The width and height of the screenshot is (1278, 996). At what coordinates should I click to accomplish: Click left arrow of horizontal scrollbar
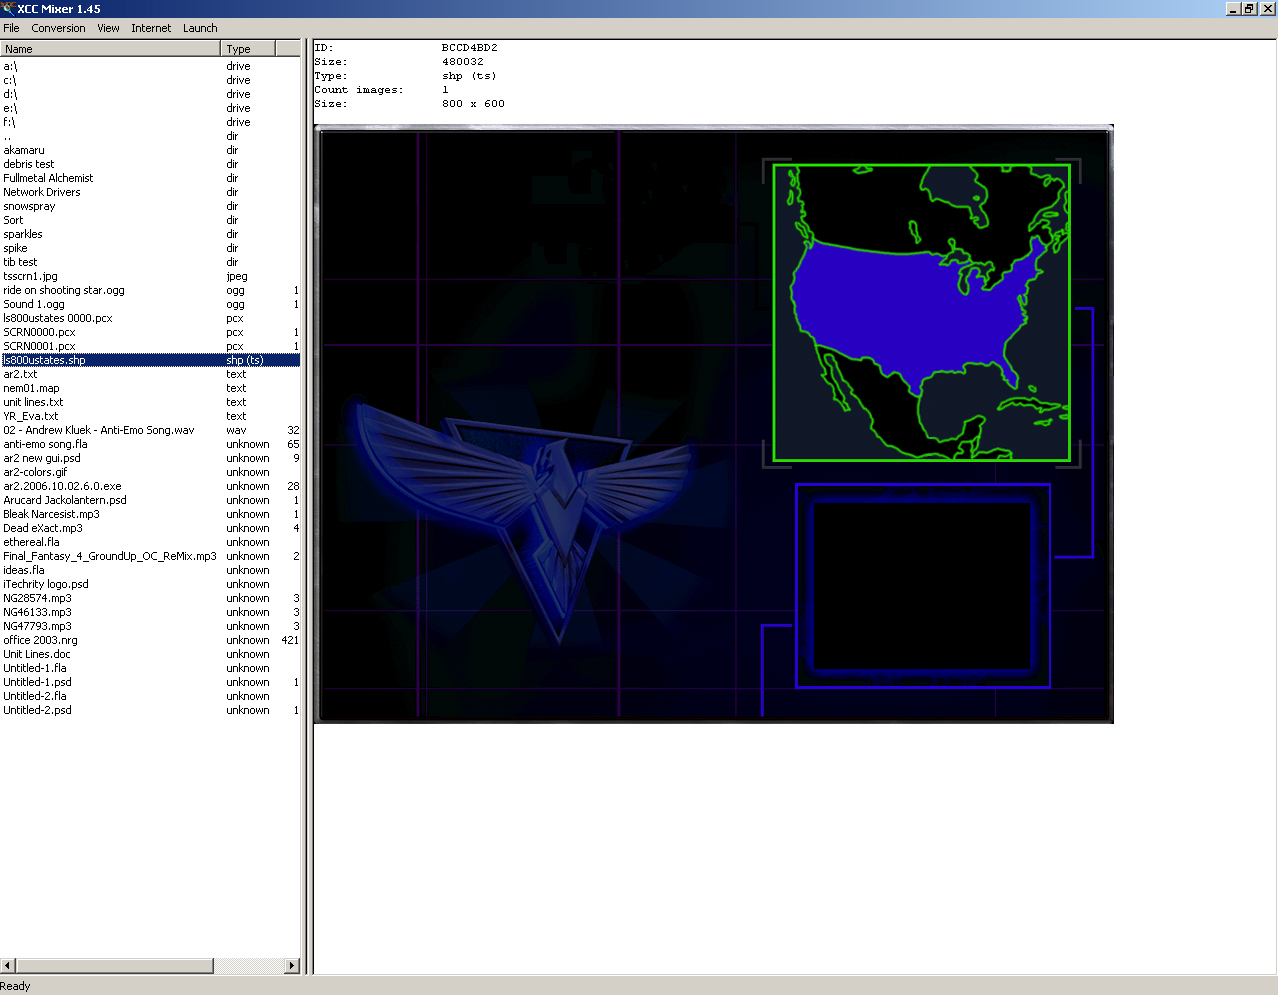[x=8, y=966]
